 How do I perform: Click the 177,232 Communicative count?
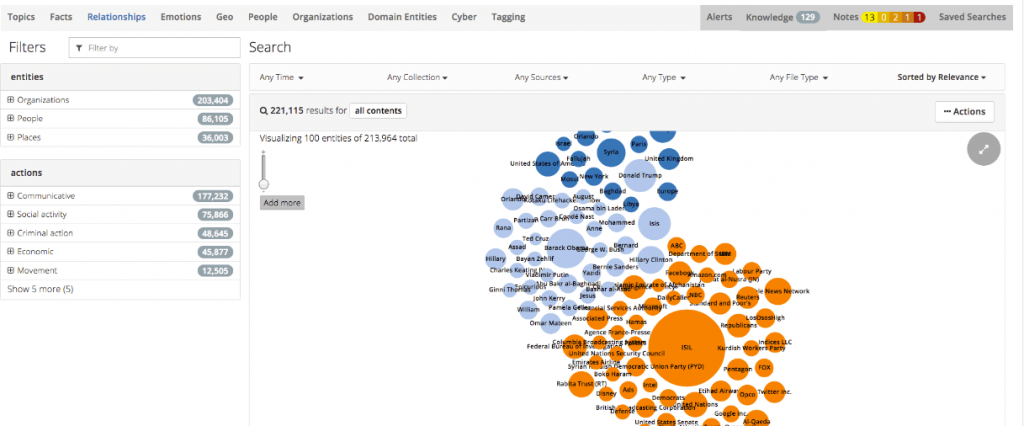point(213,196)
